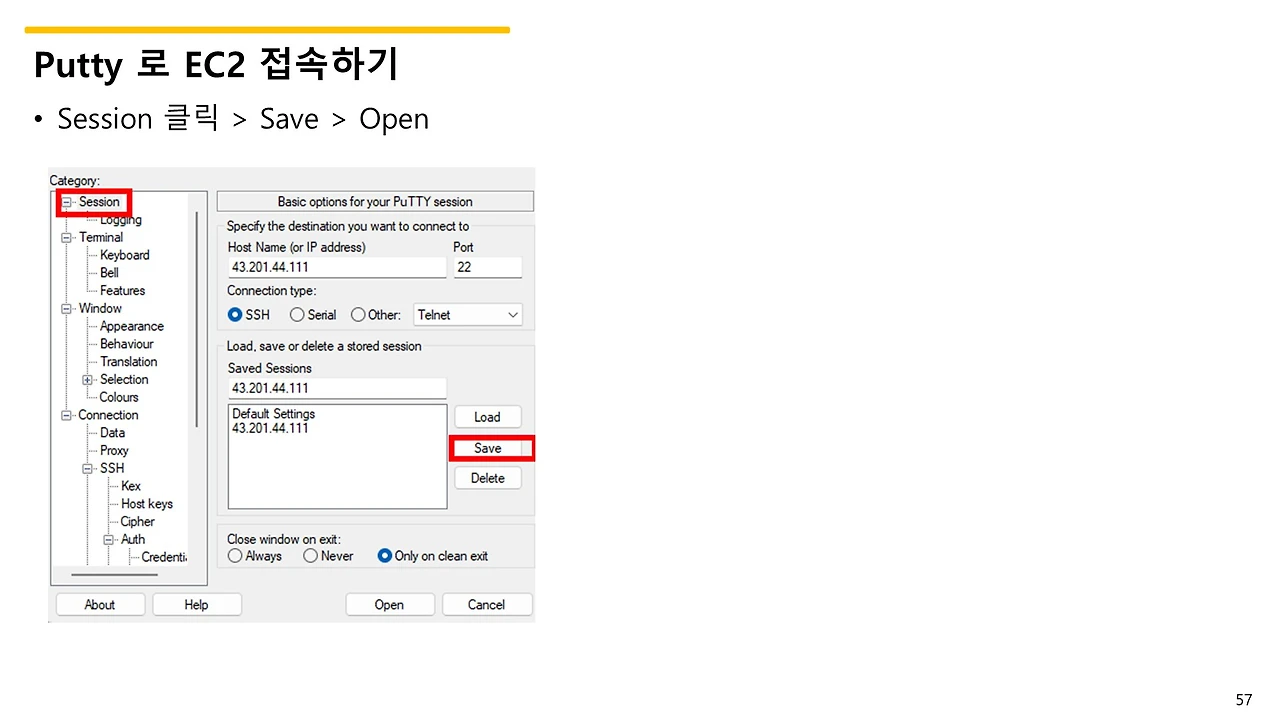Select Default Settings in the saved sessions list
Viewport: 1280px width, 720px height.
[x=273, y=414]
